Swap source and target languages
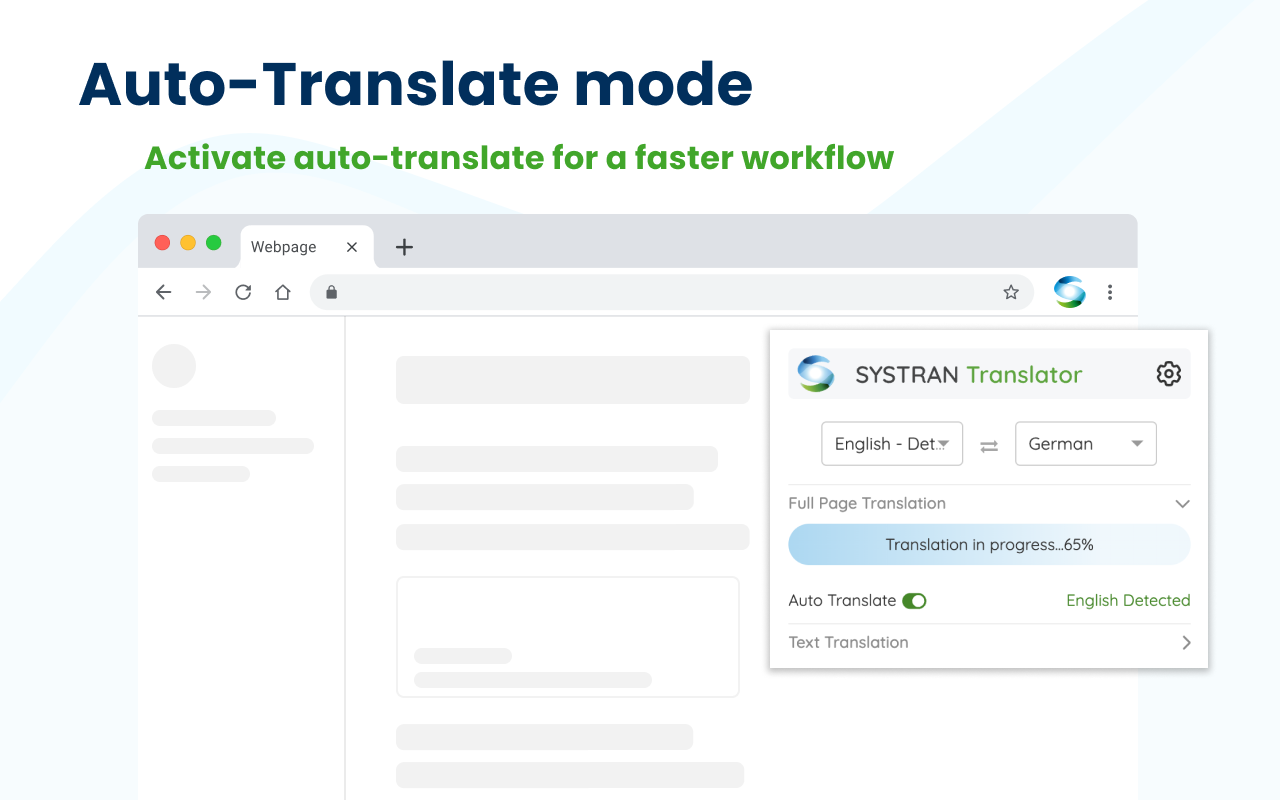This screenshot has width=1280, height=800. point(989,446)
